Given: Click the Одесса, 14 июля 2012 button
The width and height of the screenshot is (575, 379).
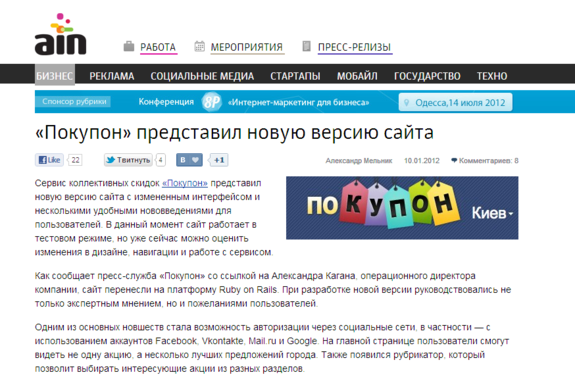Looking at the screenshot, I should [455, 102].
